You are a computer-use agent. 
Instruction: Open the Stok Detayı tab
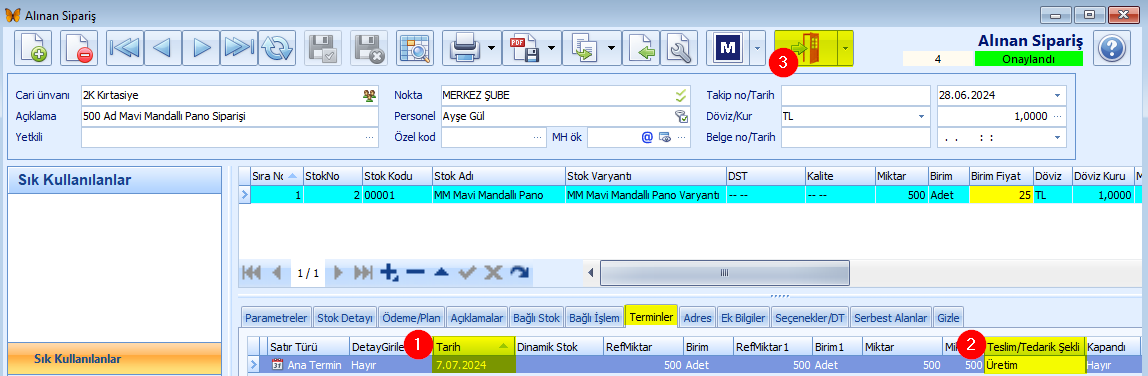point(345,317)
